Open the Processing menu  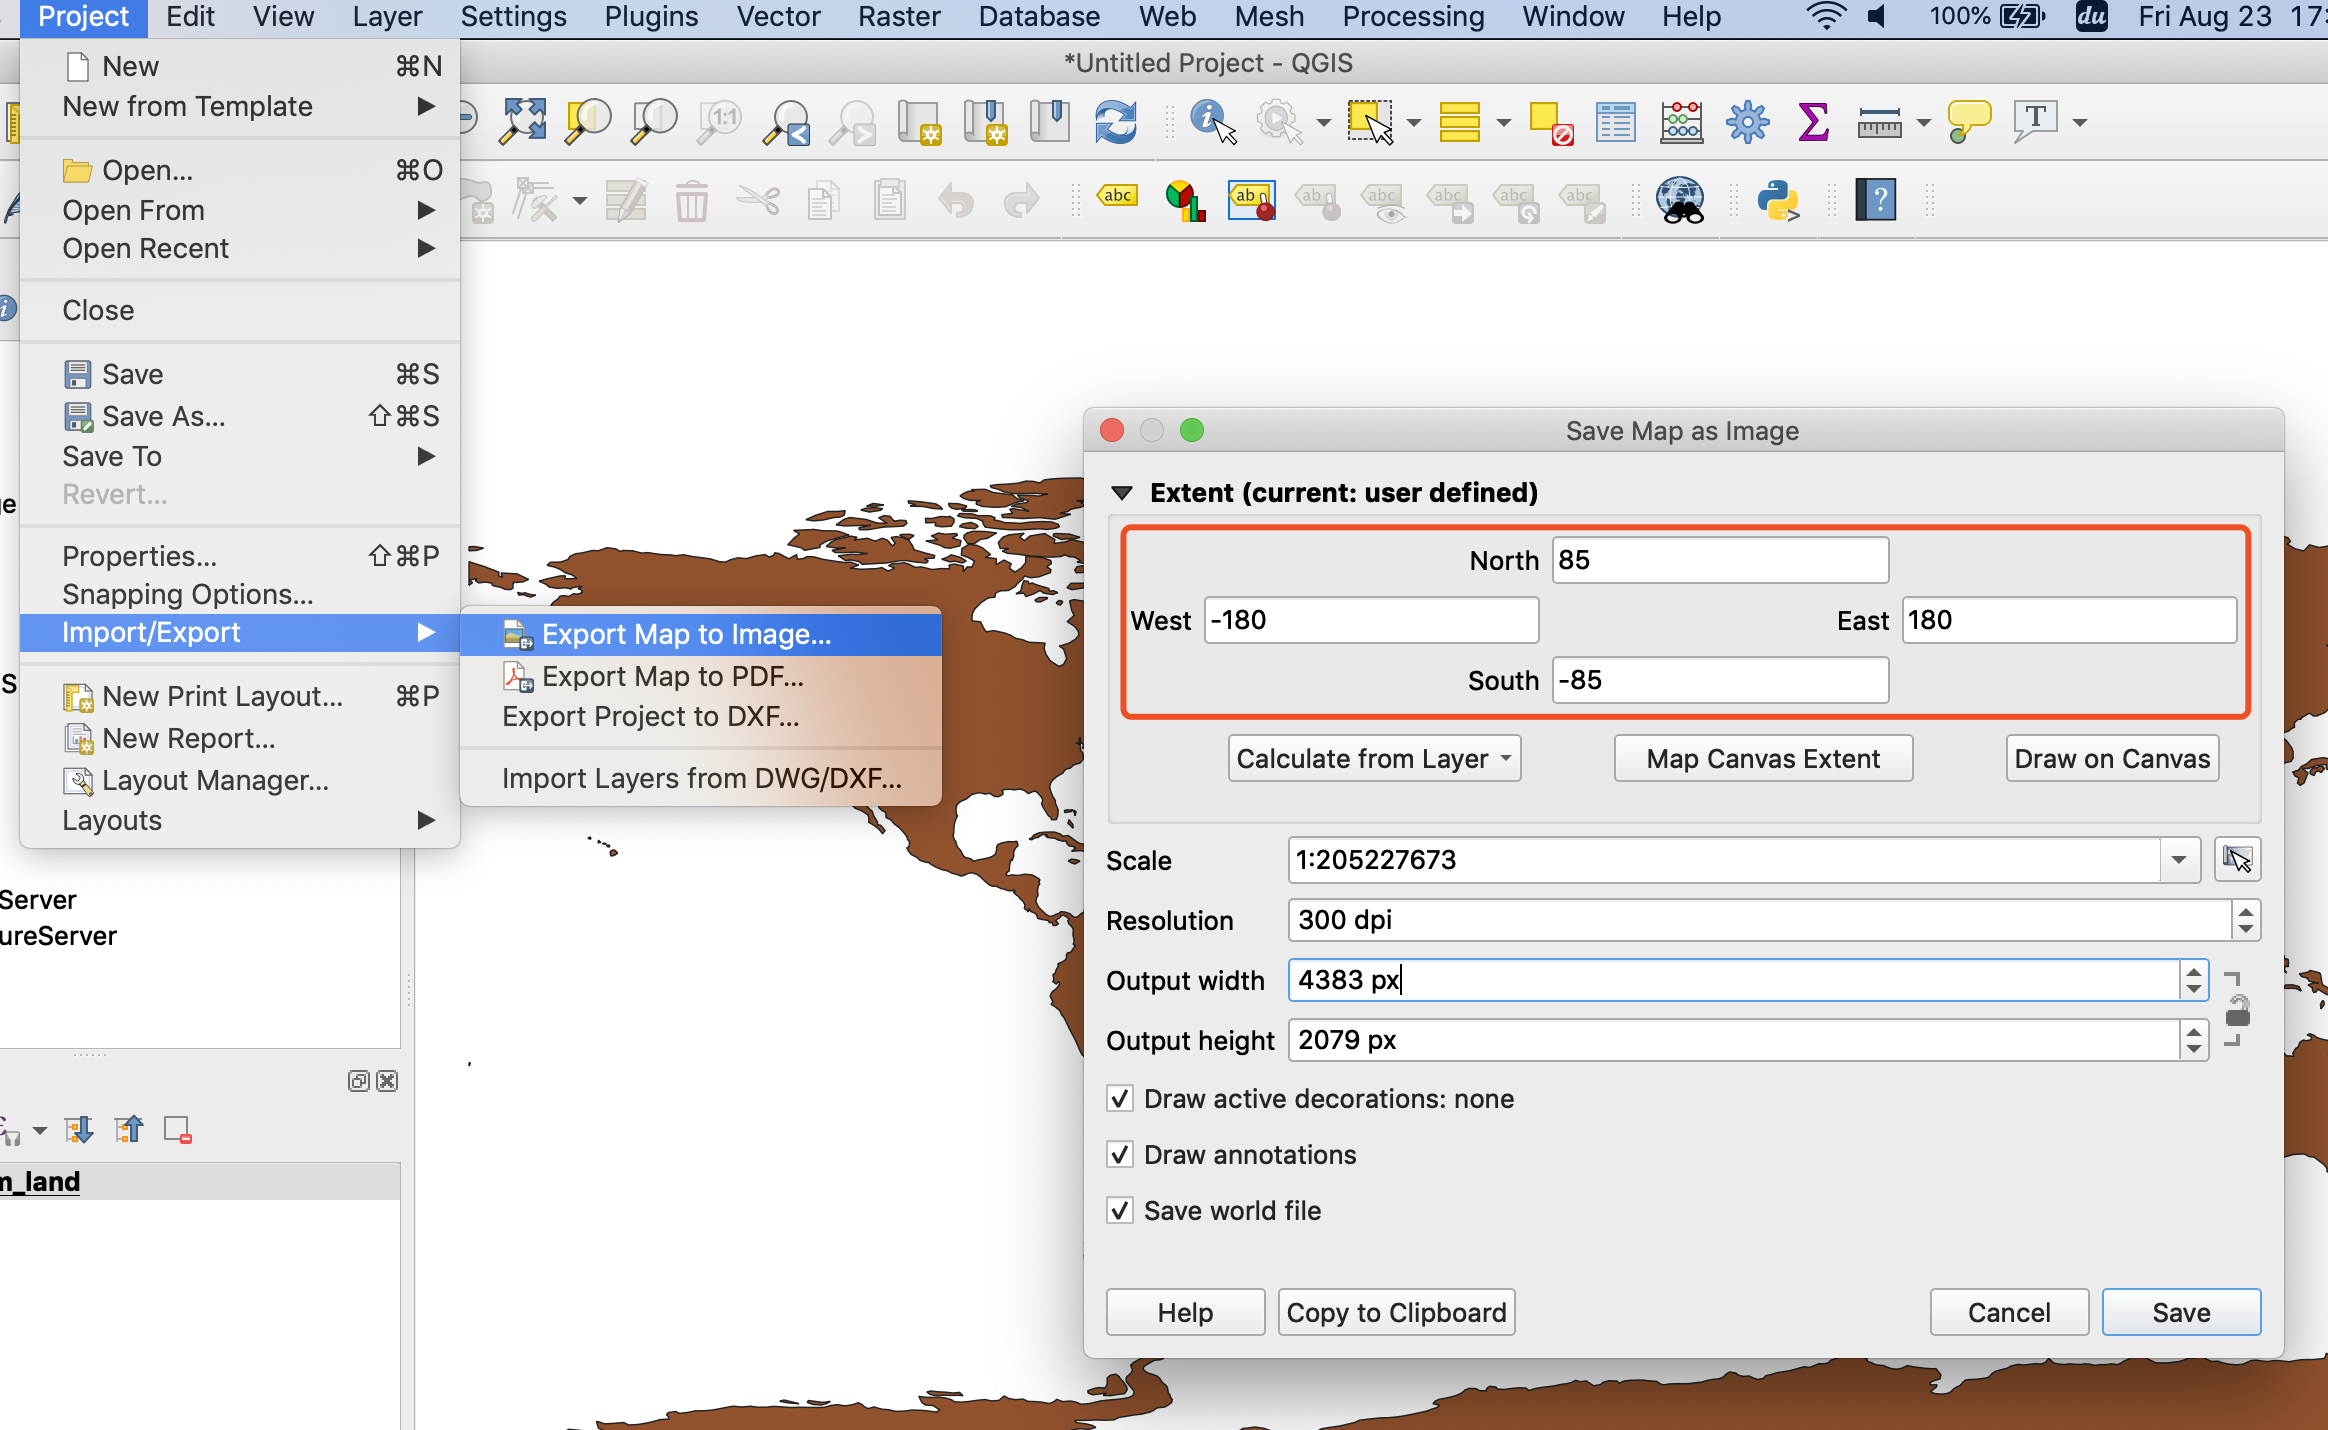[x=1413, y=17]
